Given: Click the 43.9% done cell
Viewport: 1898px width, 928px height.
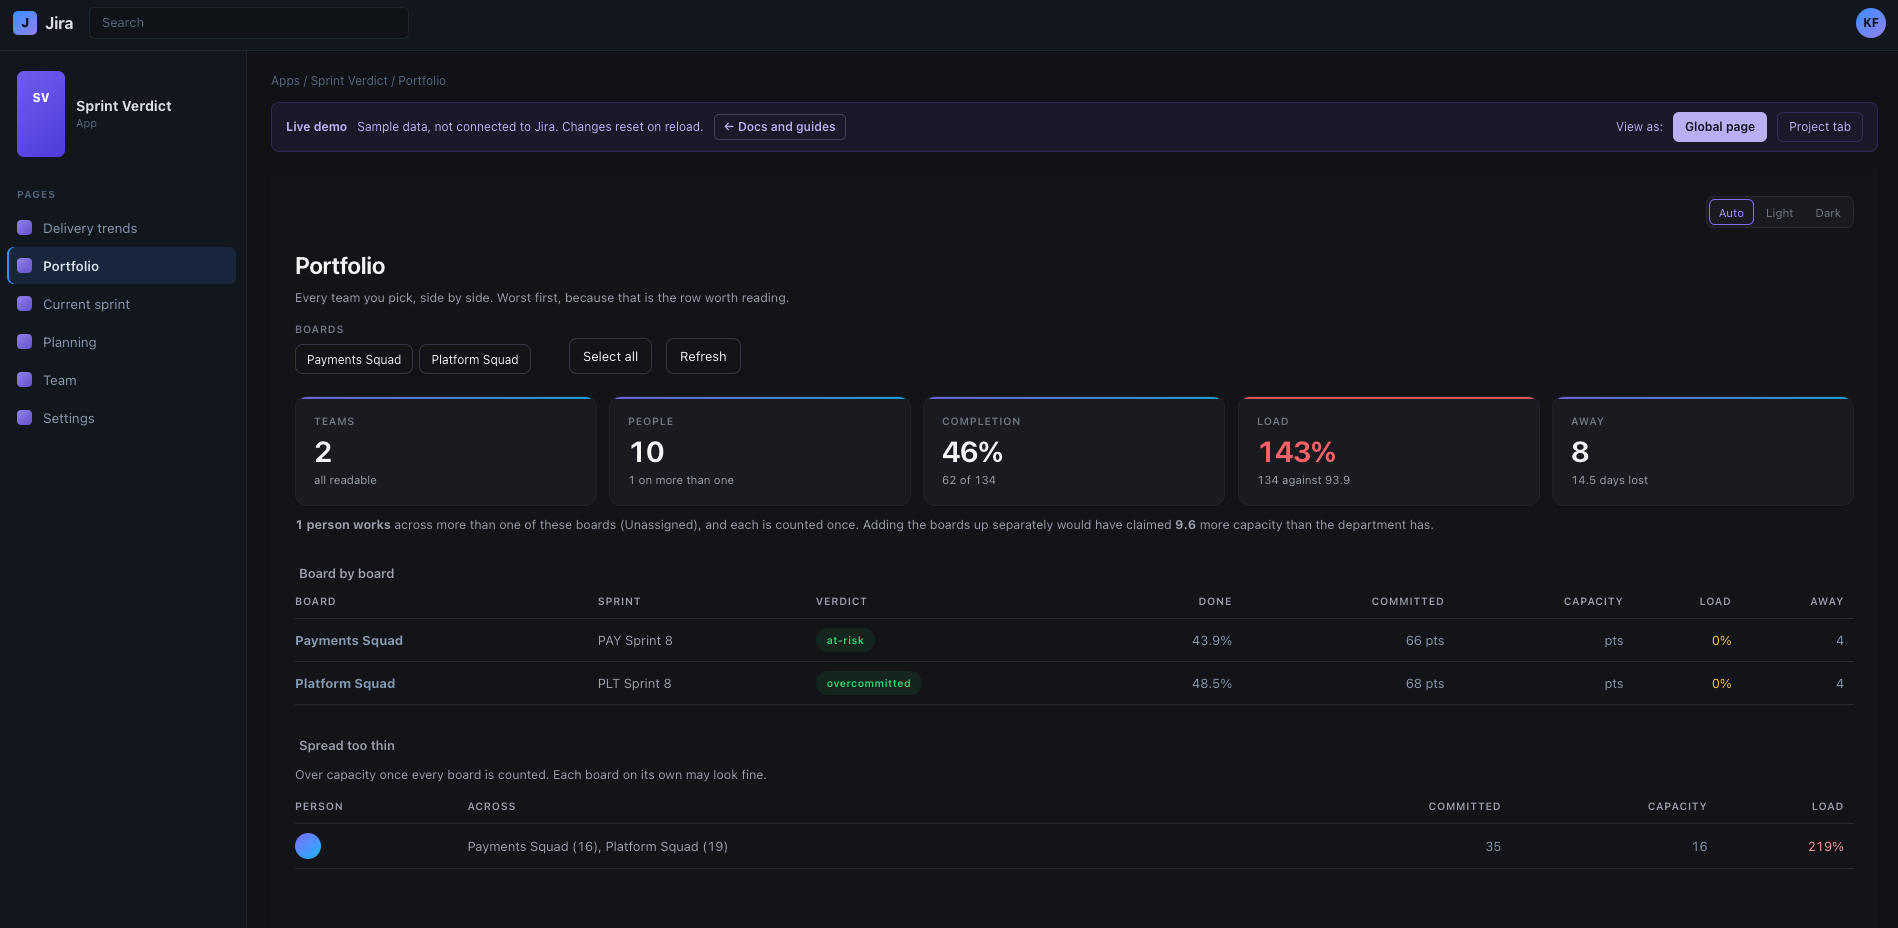Looking at the screenshot, I should 1212,641.
